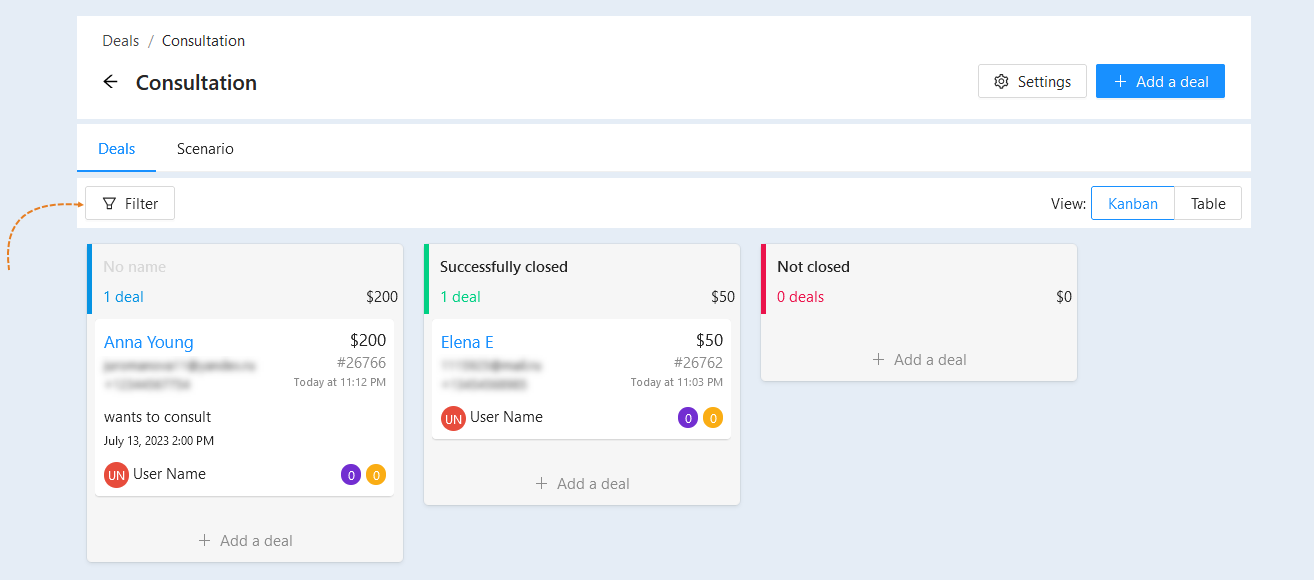This screenshot has height=580, width=1314.
Task: Click Consultation in the breadcrumb
Action: tap(203, 41)
